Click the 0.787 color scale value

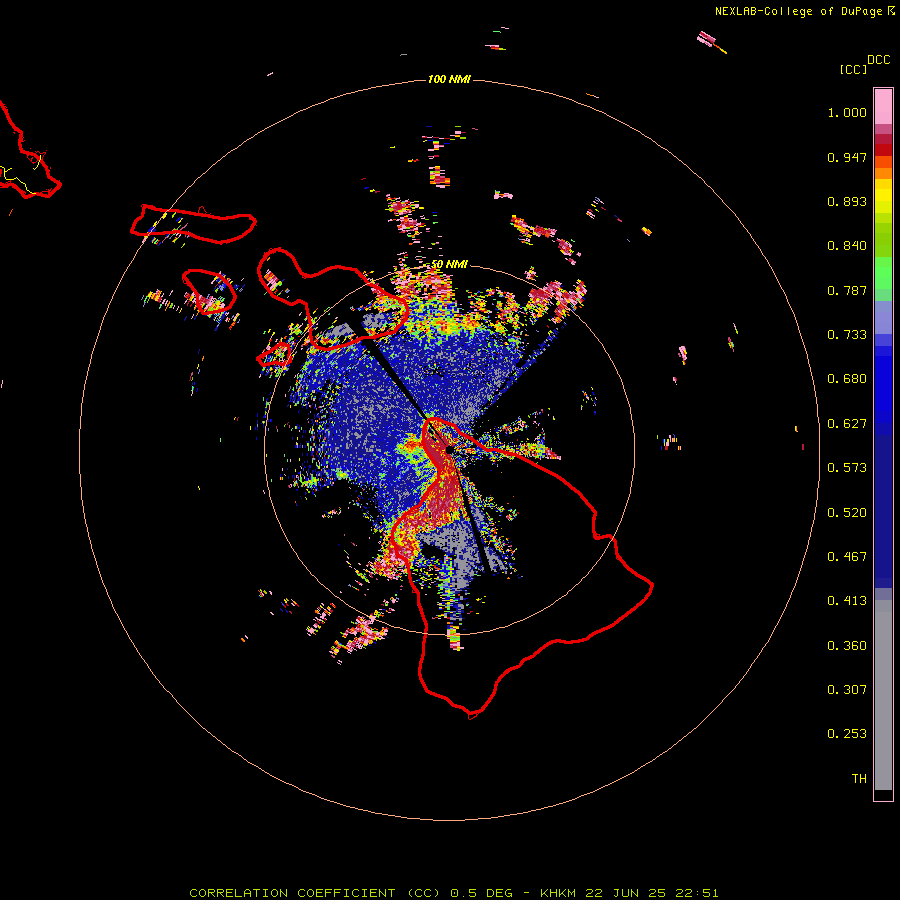click(x=847, y=290)
